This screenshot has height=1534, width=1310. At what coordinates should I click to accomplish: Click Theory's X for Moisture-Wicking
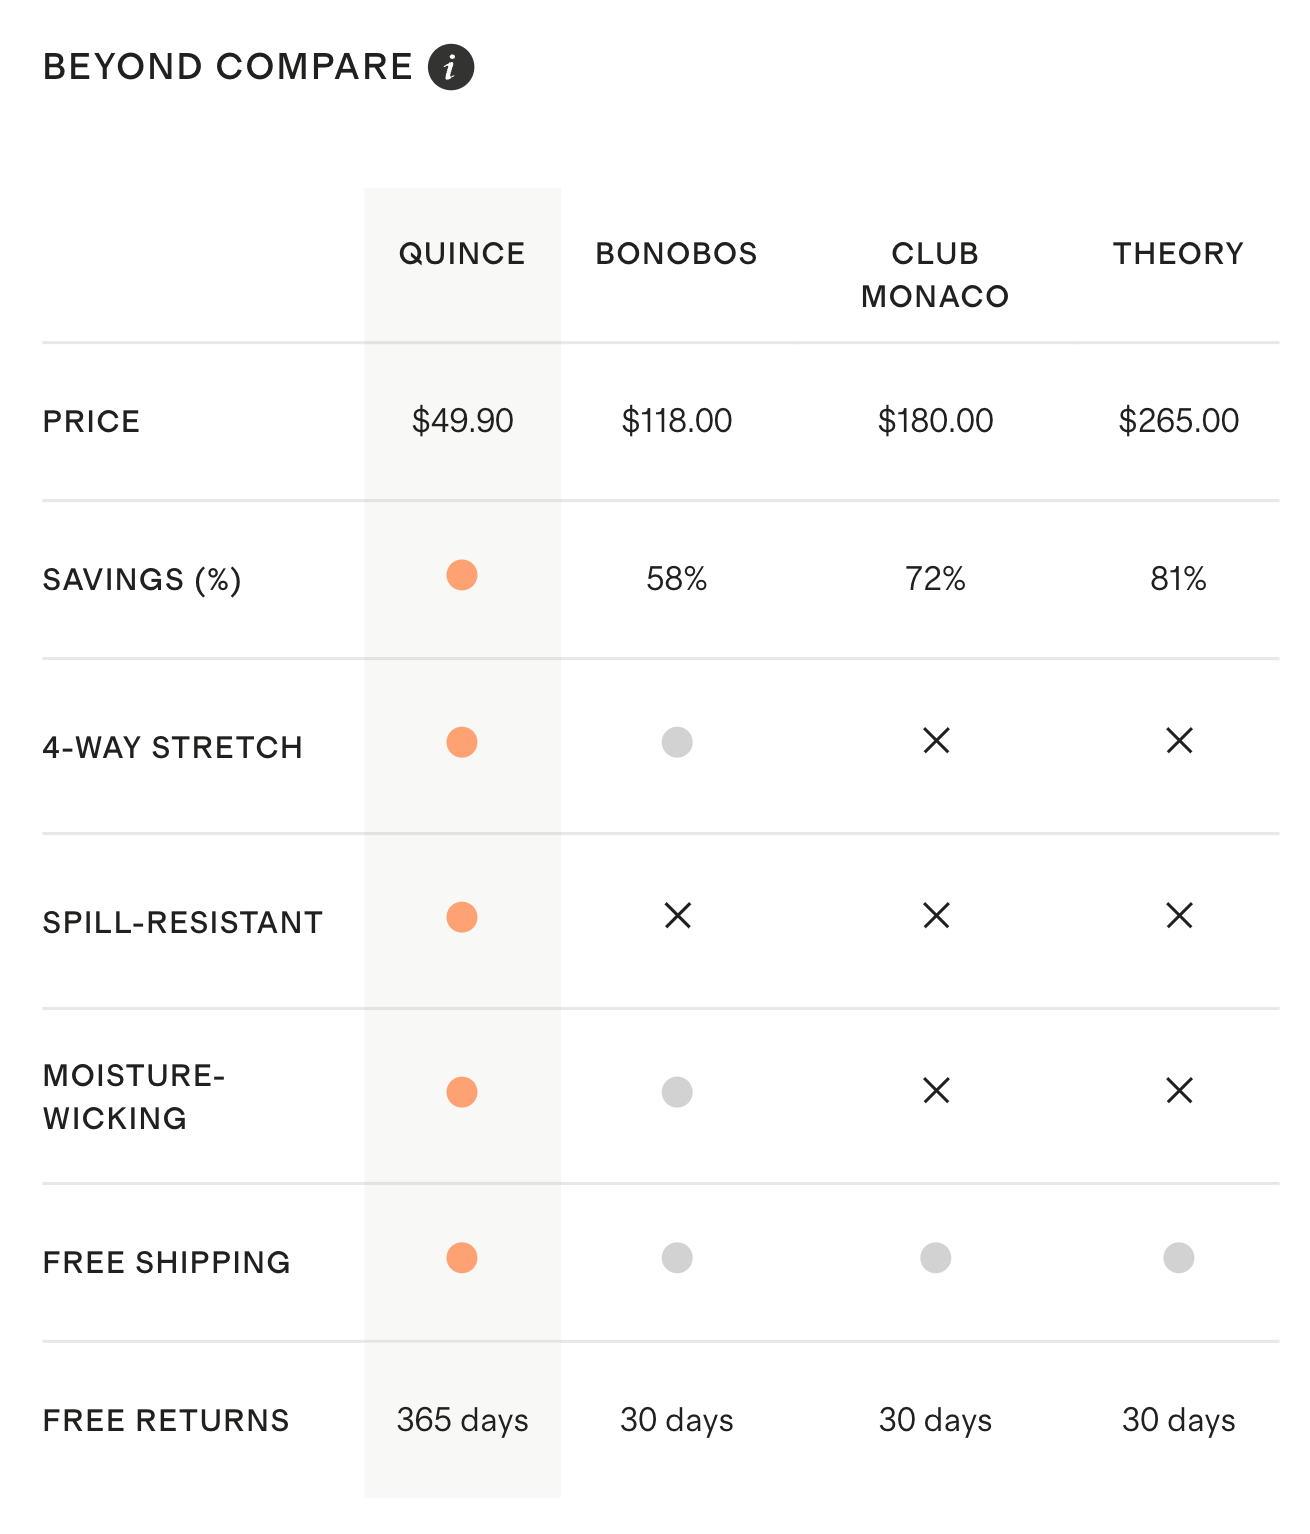(1179, 1090)
